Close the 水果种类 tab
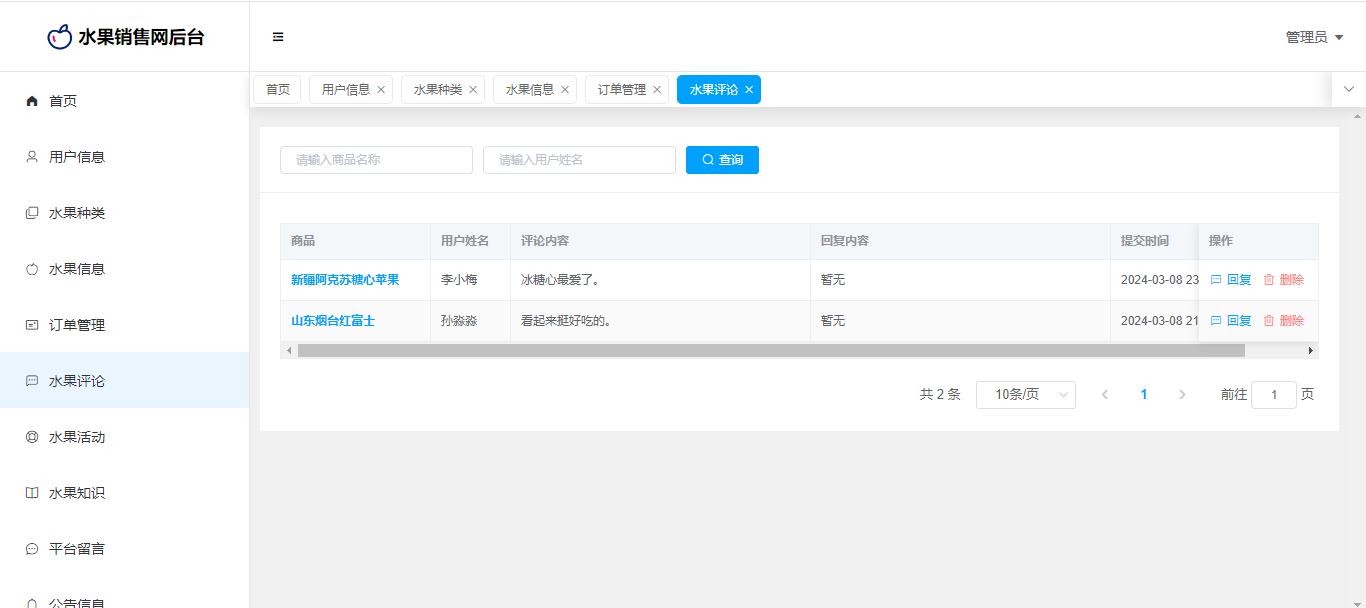The image size is (1366, 608). coord(473,90)
